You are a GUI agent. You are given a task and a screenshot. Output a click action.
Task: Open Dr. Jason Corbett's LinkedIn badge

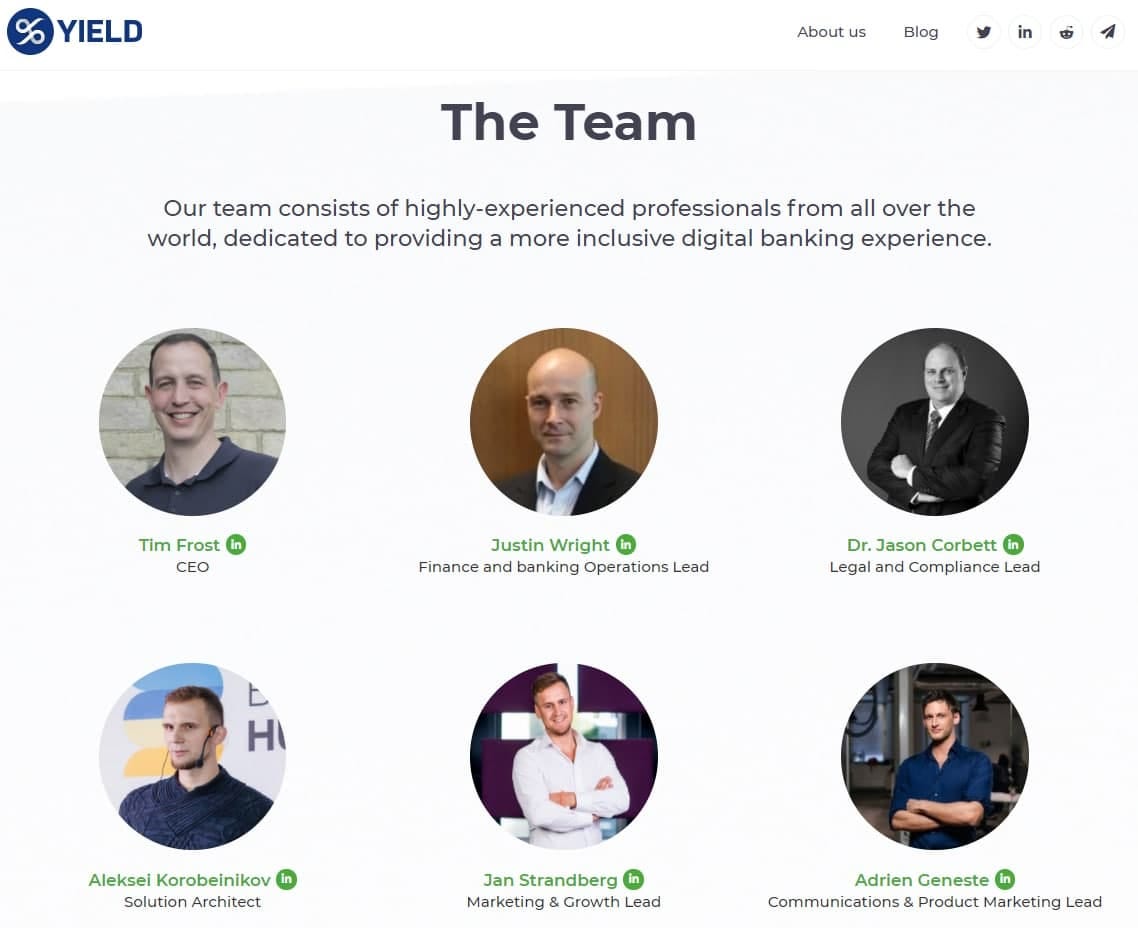[1013, 544]
